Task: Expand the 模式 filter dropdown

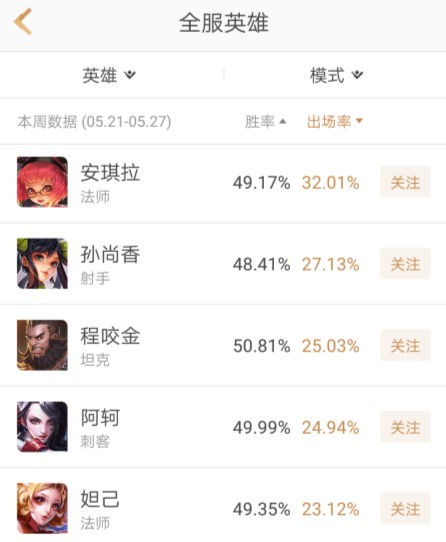Action: [x=336, y=75]
